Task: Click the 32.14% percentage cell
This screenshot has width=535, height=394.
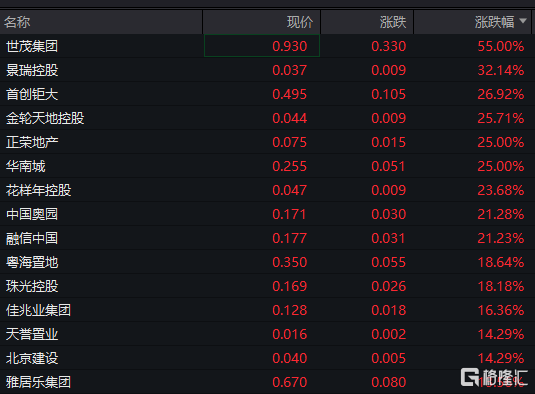Action: click(x=501, y=70)
